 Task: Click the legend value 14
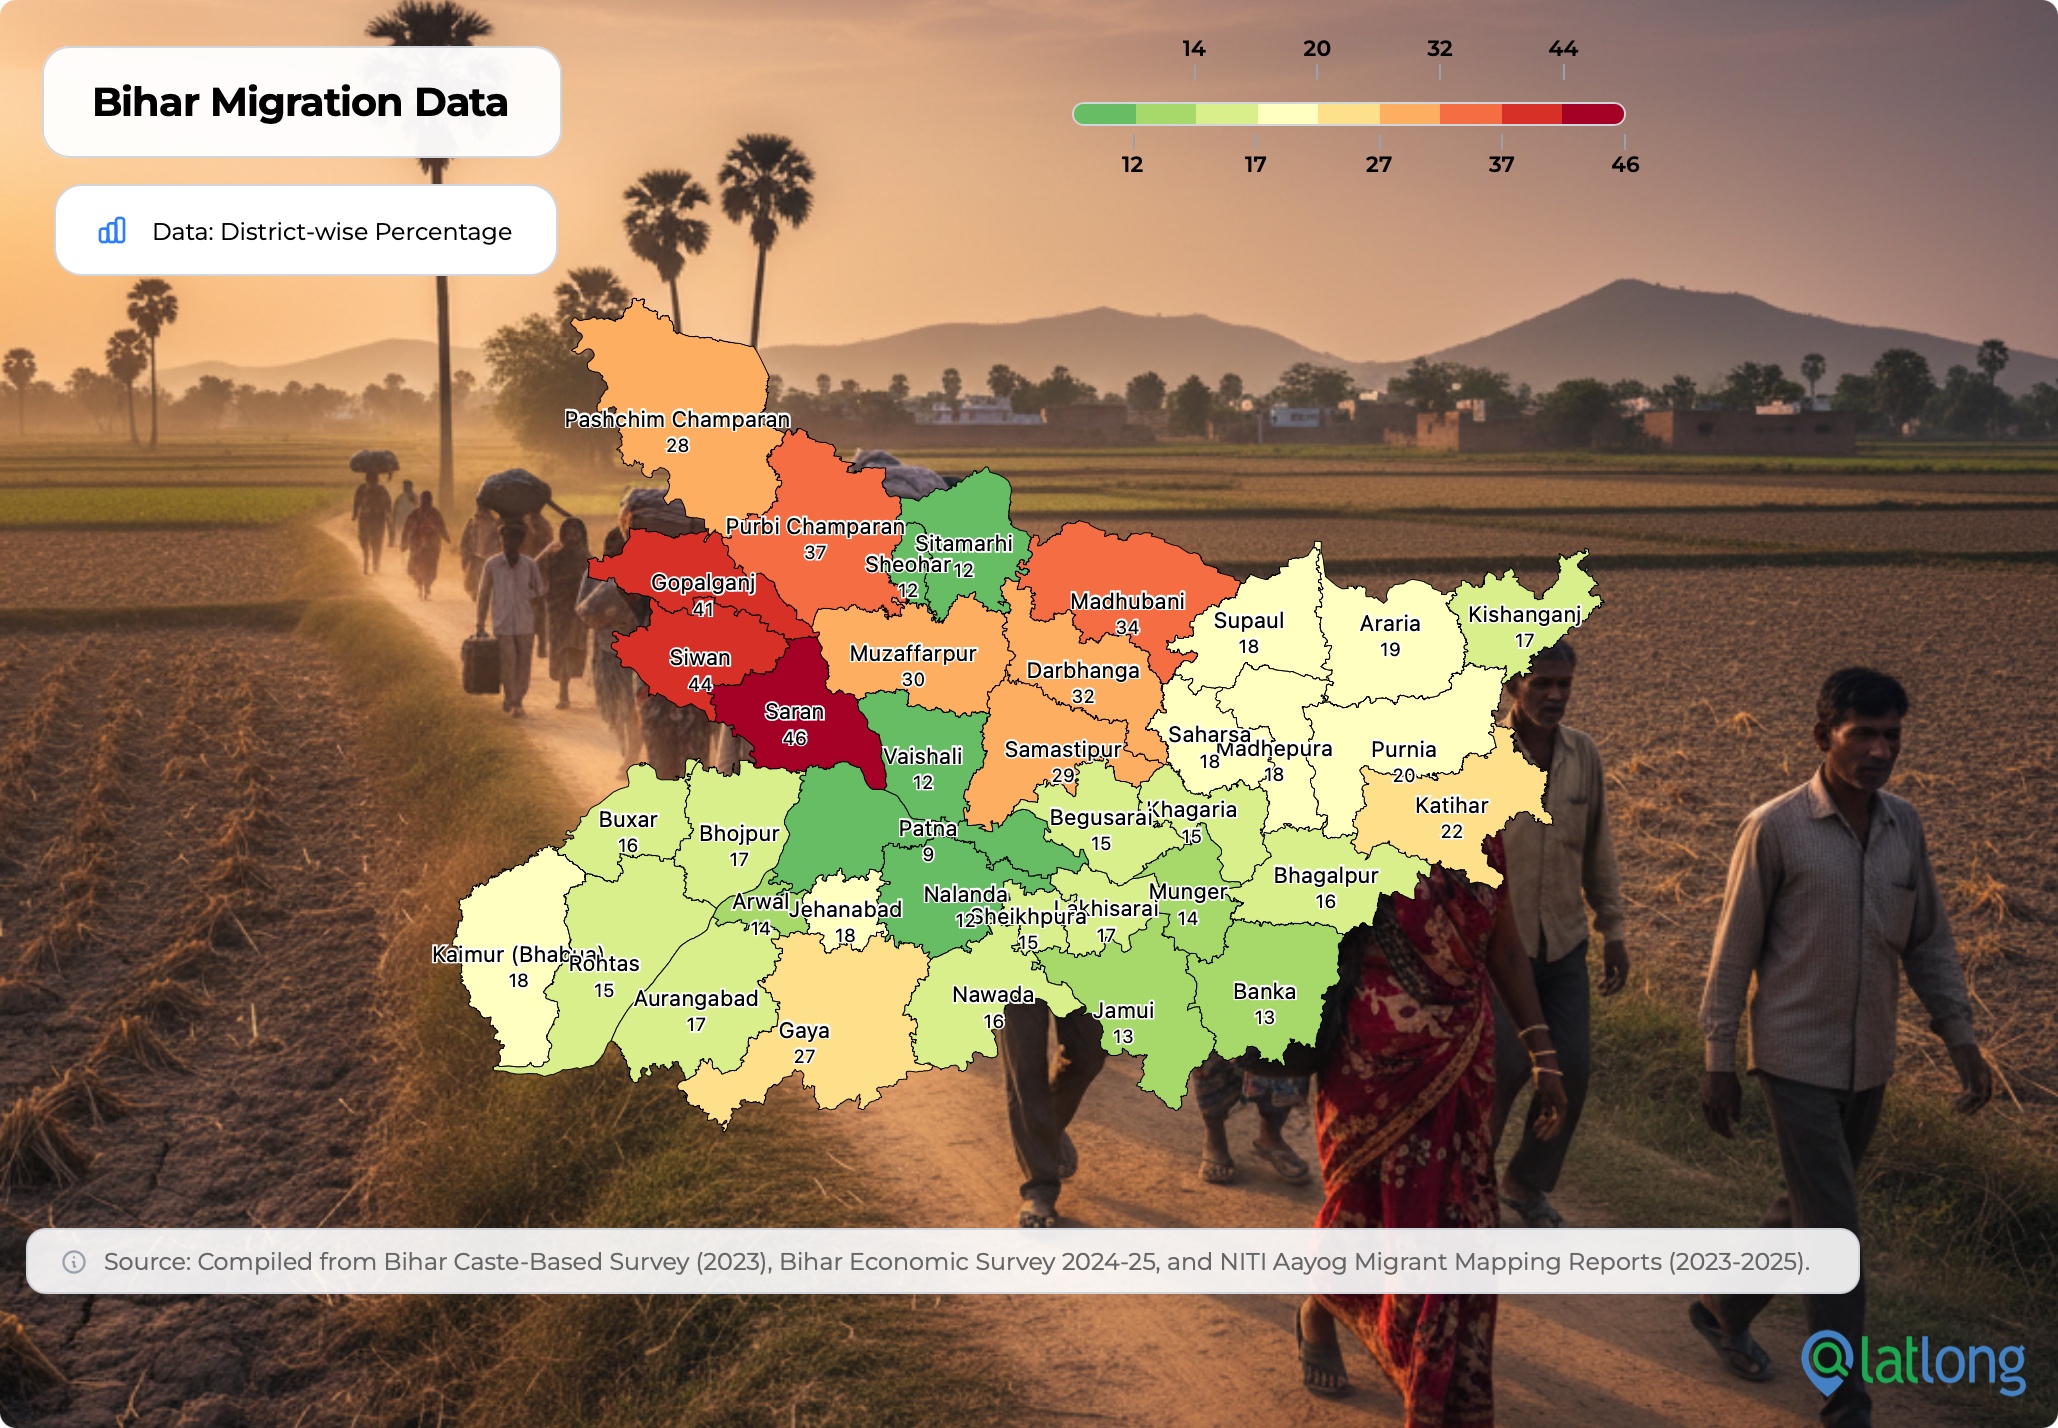1194,48
